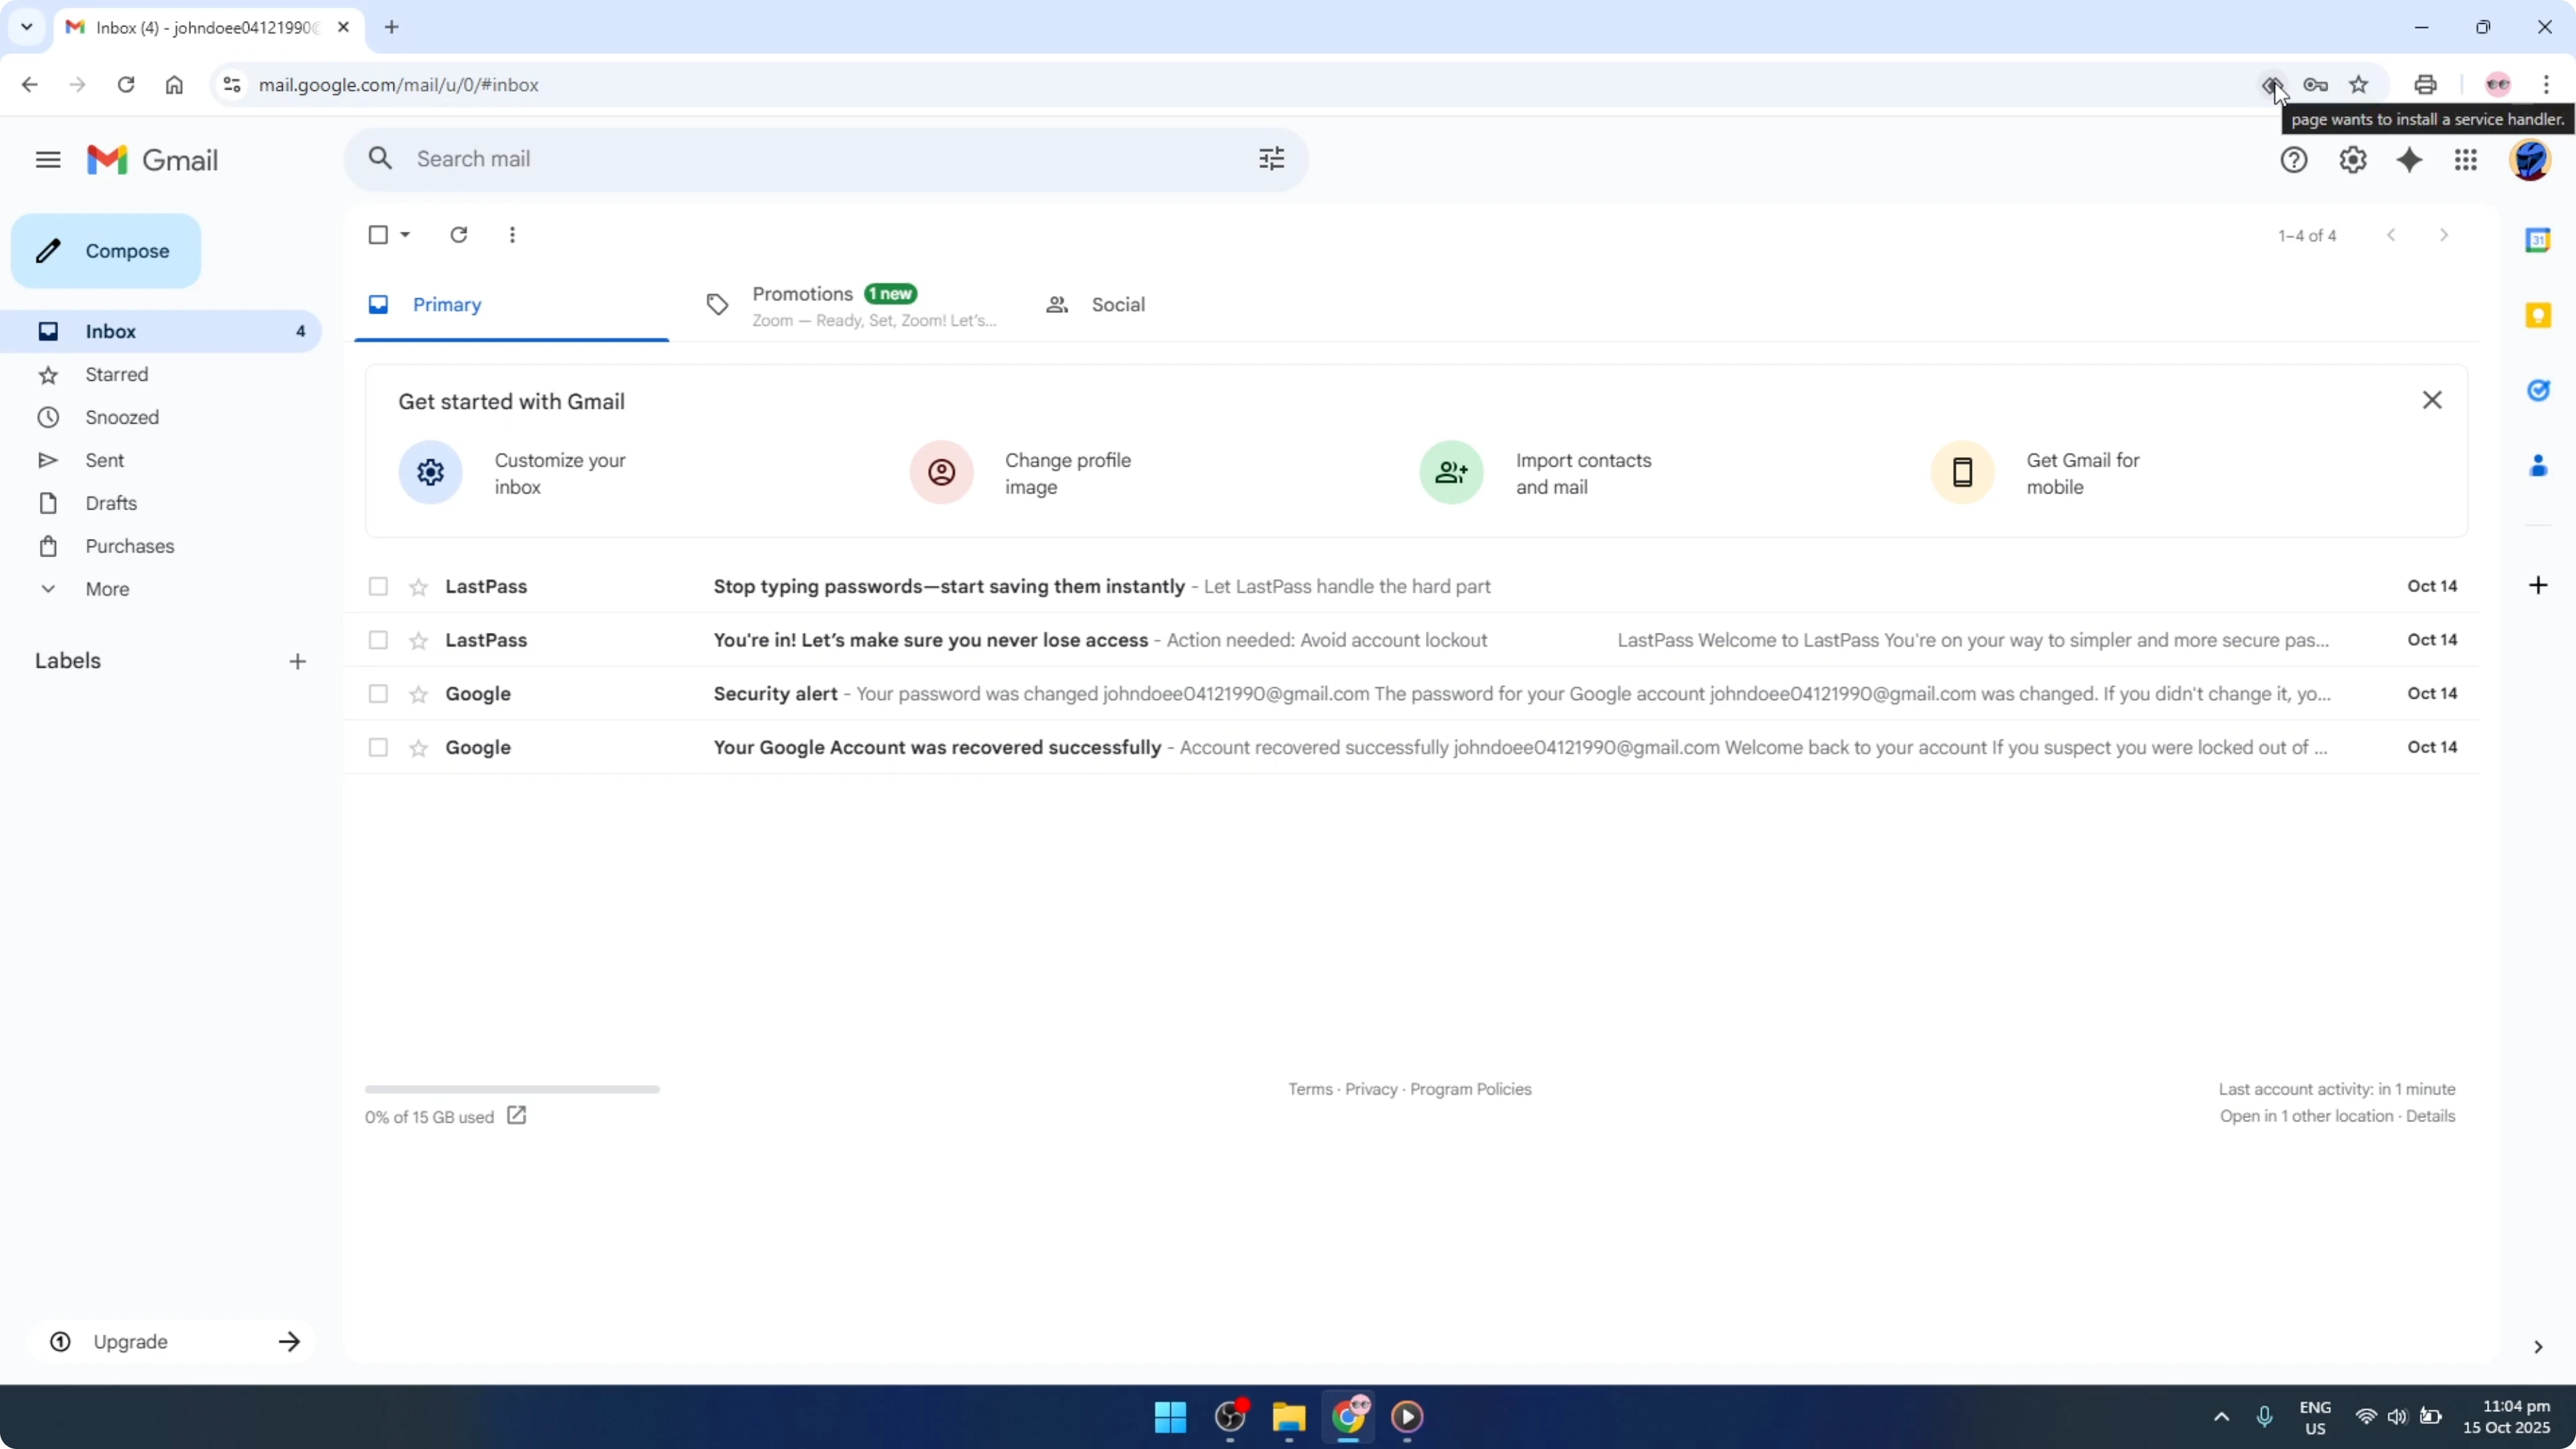Focus the Search mail field
This screenshot has width=2576, height=1449.
(x=825, y=159)
